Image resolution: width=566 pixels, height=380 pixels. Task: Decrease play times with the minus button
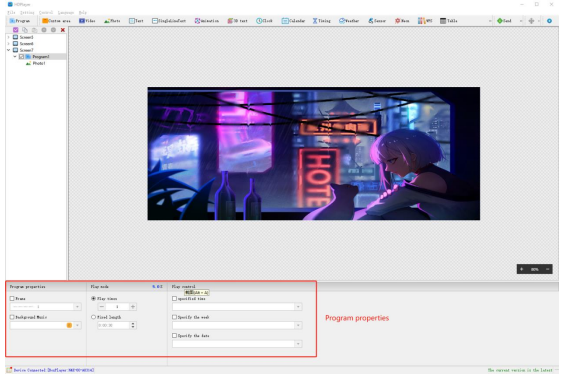coord(102,307)
